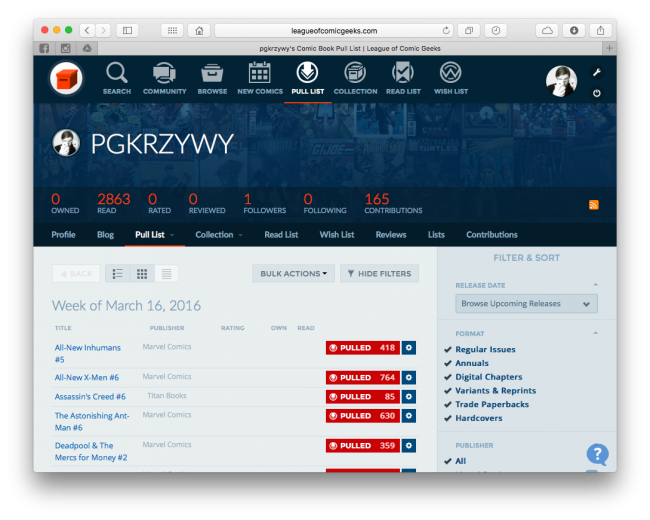650x520 pixels.
Task: Open the Community section icon
Action: point(165,73)
